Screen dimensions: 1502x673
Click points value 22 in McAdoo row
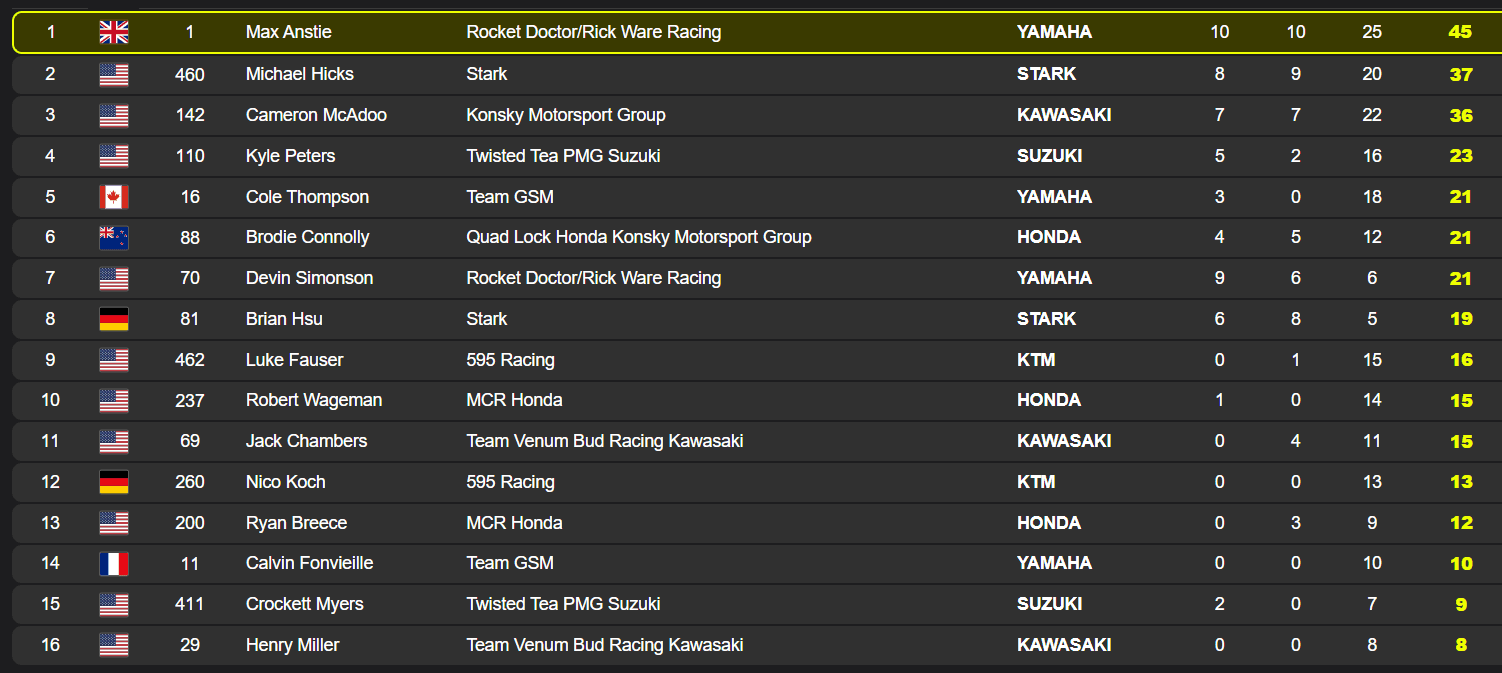click(1372, 115)
